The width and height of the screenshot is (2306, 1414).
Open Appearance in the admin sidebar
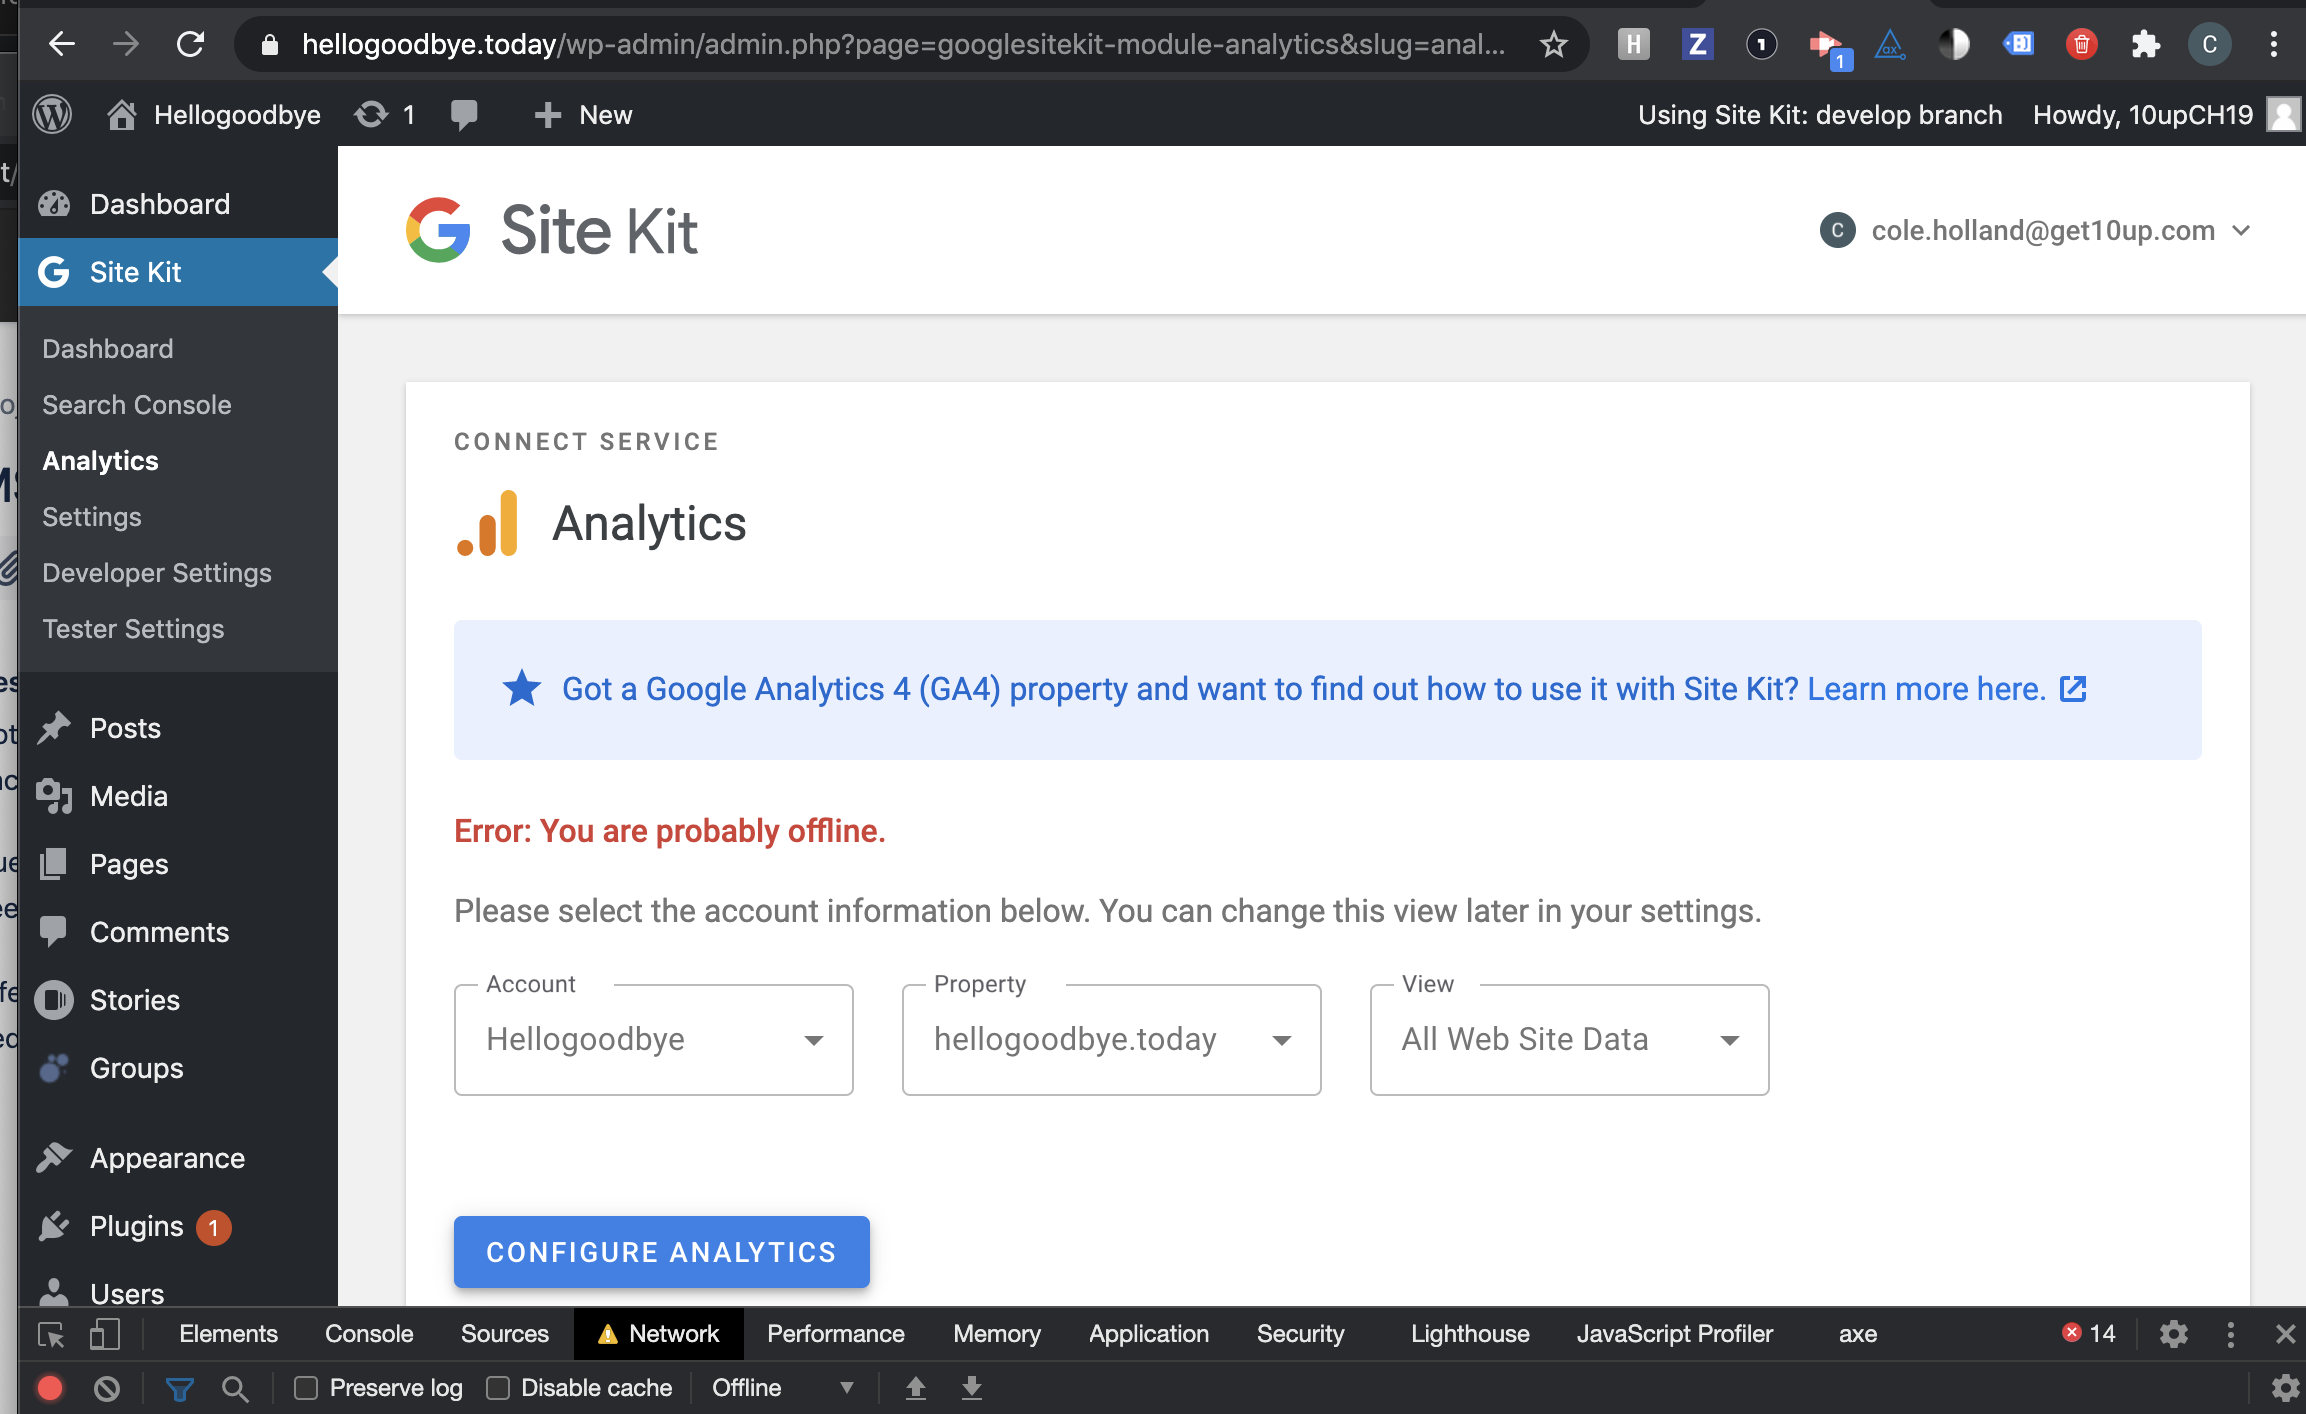tap(167, 1158)
